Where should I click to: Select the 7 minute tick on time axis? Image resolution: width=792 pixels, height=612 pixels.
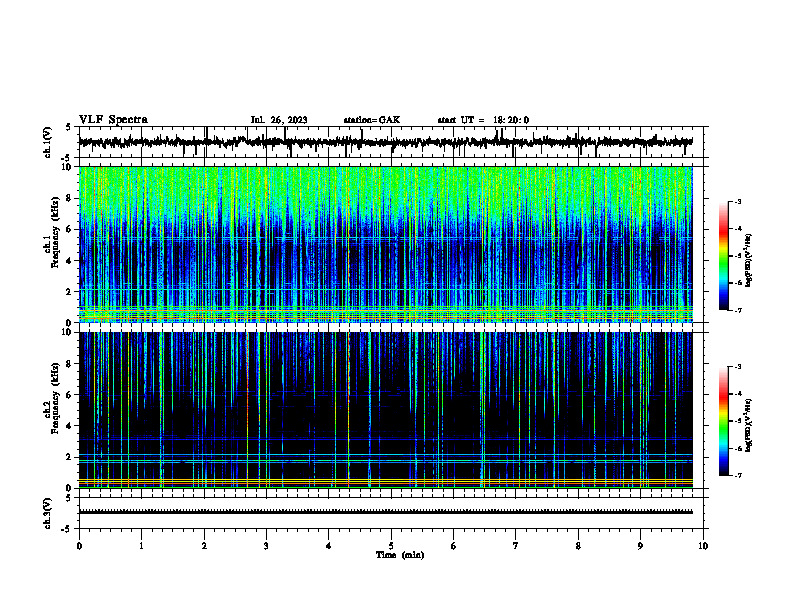(516, 546)
